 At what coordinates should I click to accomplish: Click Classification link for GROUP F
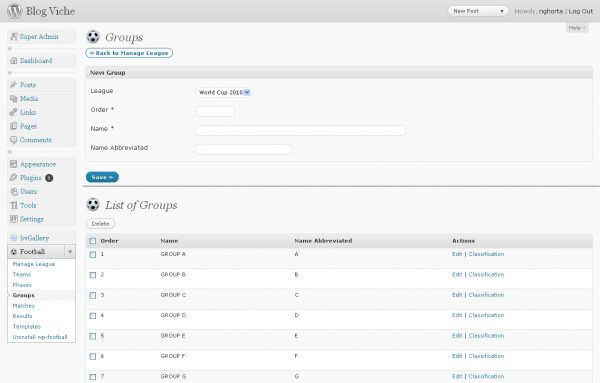(486, 356)
